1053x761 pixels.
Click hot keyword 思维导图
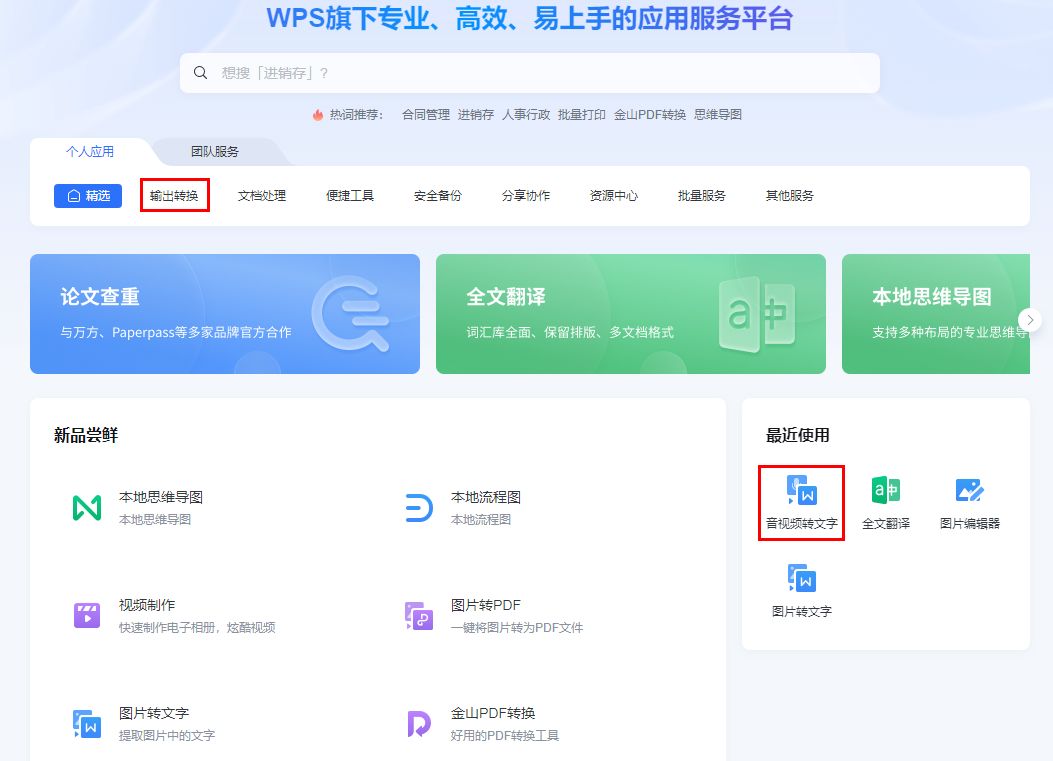tap(718, 115)
